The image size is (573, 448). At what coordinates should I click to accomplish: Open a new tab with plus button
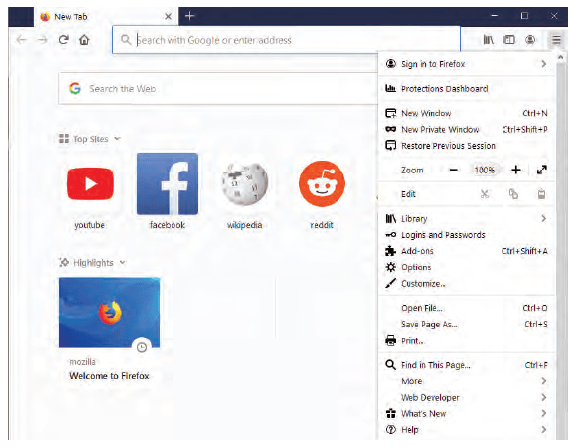(x=189, y=16)
